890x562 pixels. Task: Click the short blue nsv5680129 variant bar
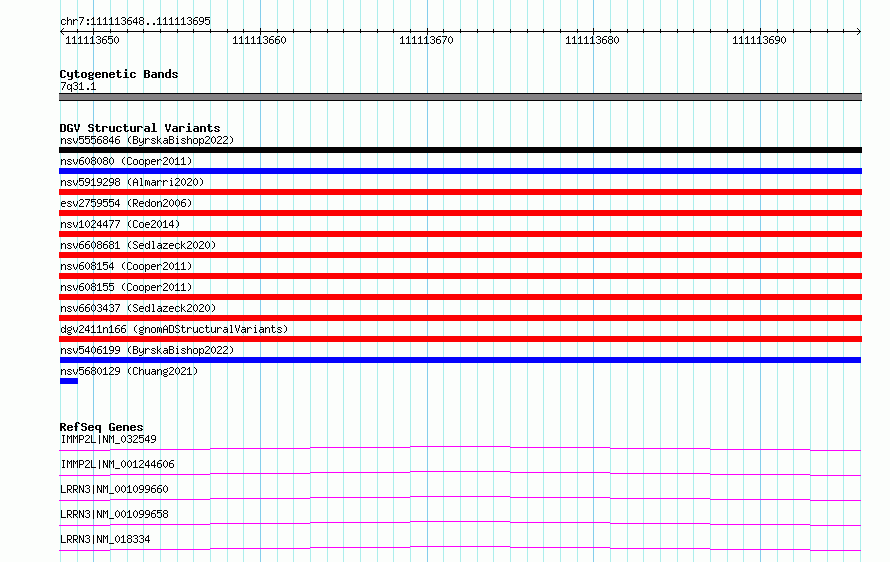[x=69, y=381]
